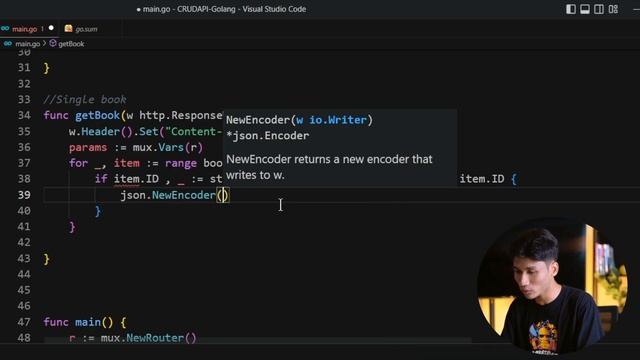This screenshot has width=640, height=360.
Task: Open the customize layout icon
Action: point(613,9)
